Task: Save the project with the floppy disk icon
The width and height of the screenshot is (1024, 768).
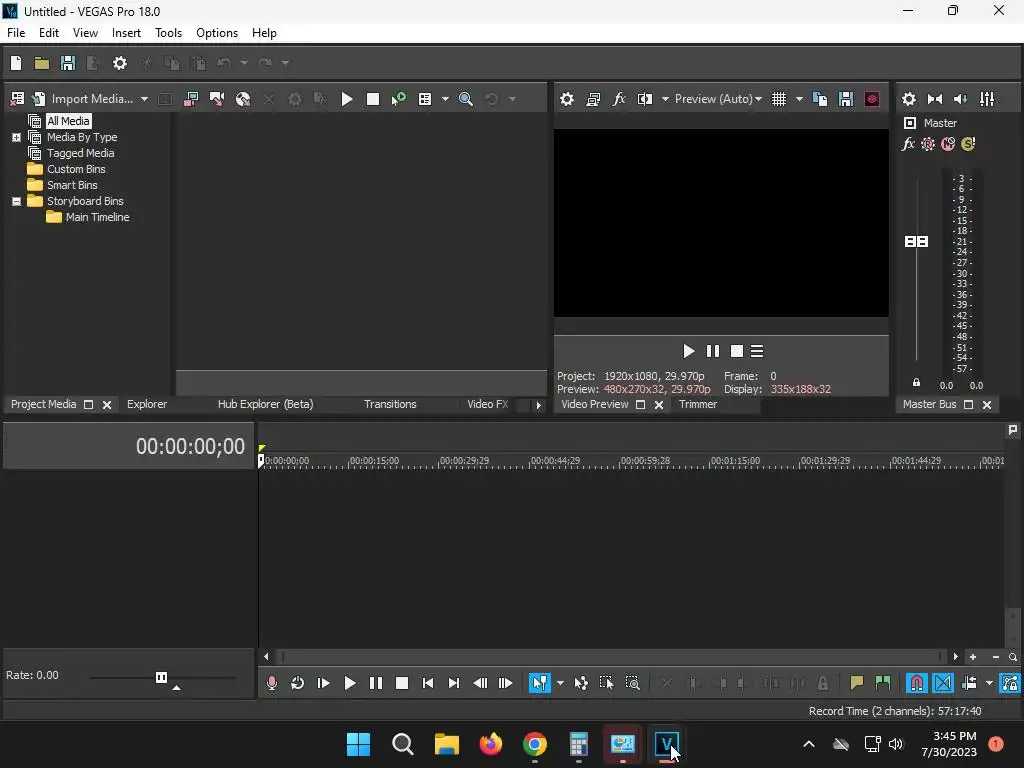Action: coord(68,63)
